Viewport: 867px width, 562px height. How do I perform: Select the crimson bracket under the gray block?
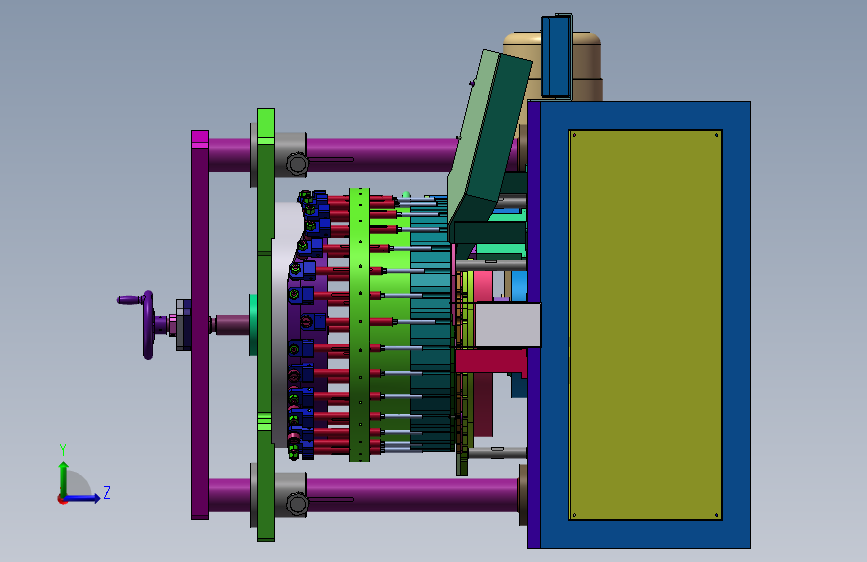(491, 360)
